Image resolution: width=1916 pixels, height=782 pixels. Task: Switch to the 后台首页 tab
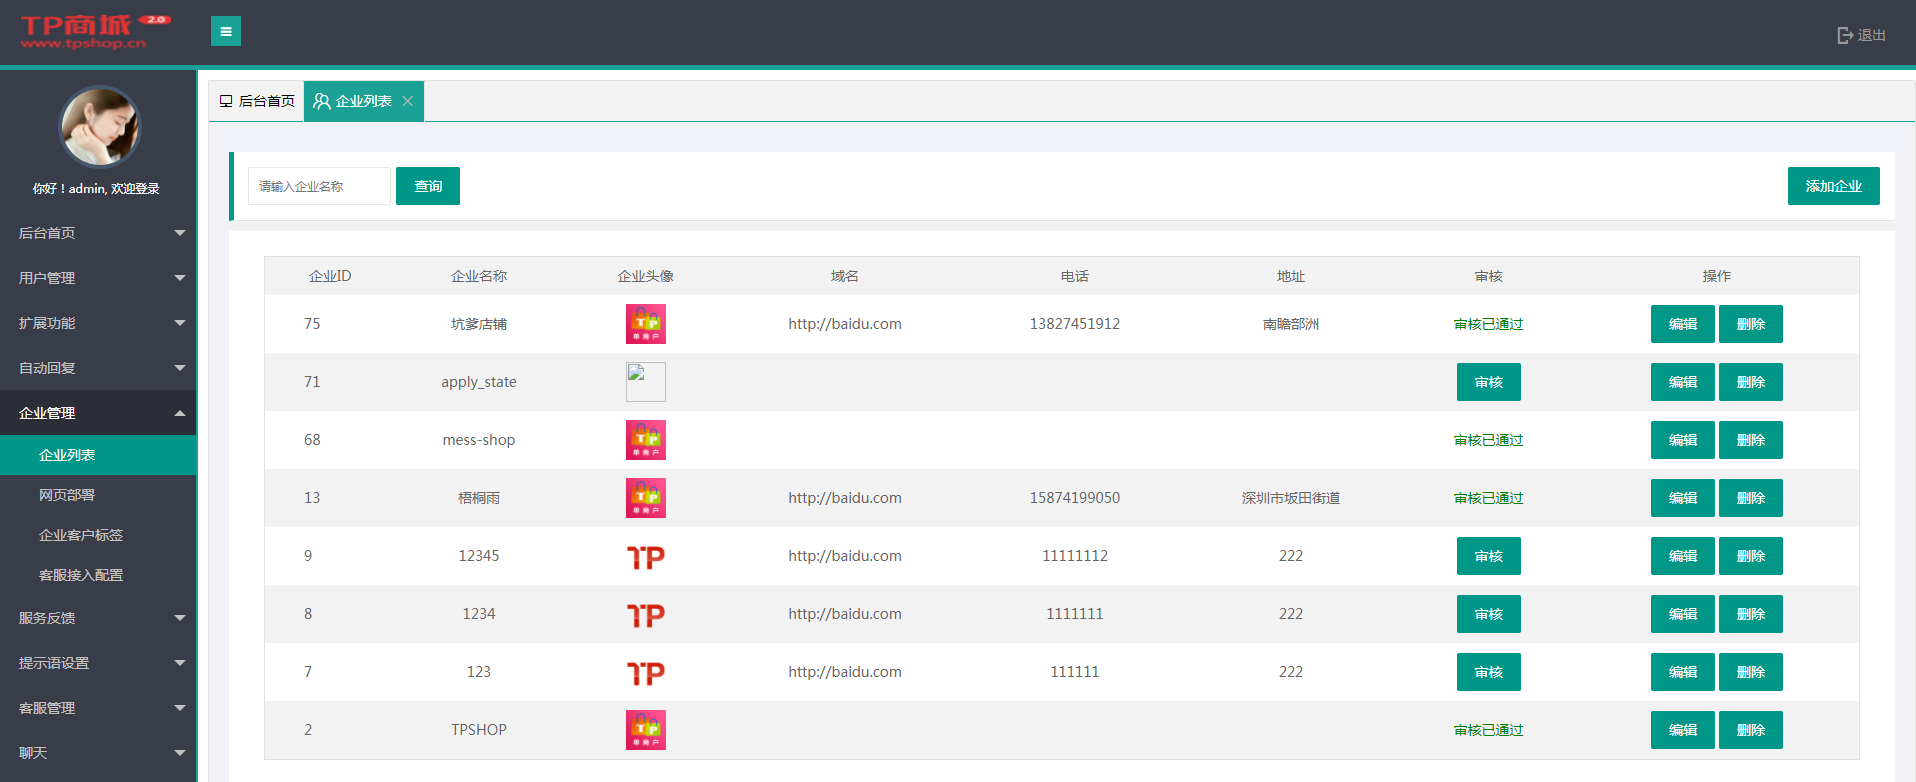click(x=257, y=101)
